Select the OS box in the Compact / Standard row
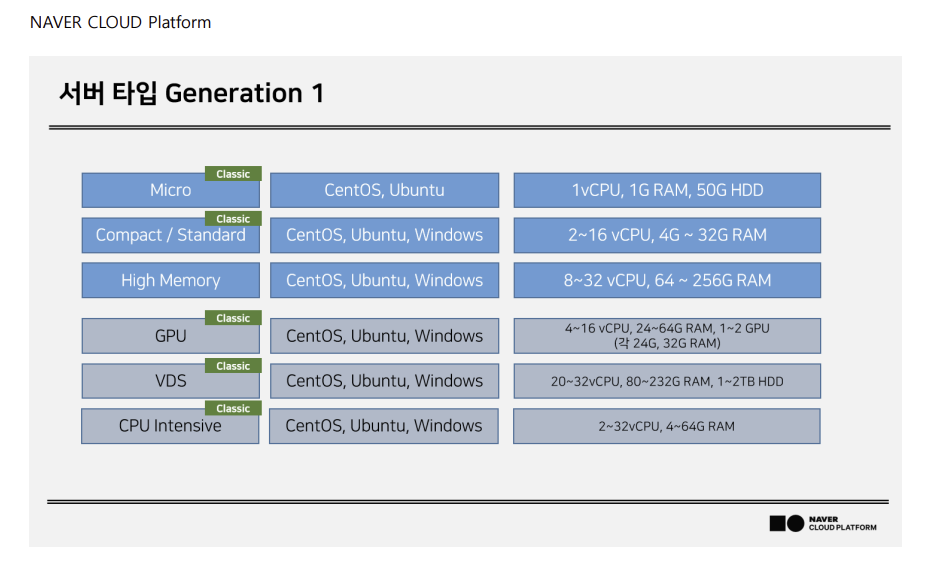 385,235
